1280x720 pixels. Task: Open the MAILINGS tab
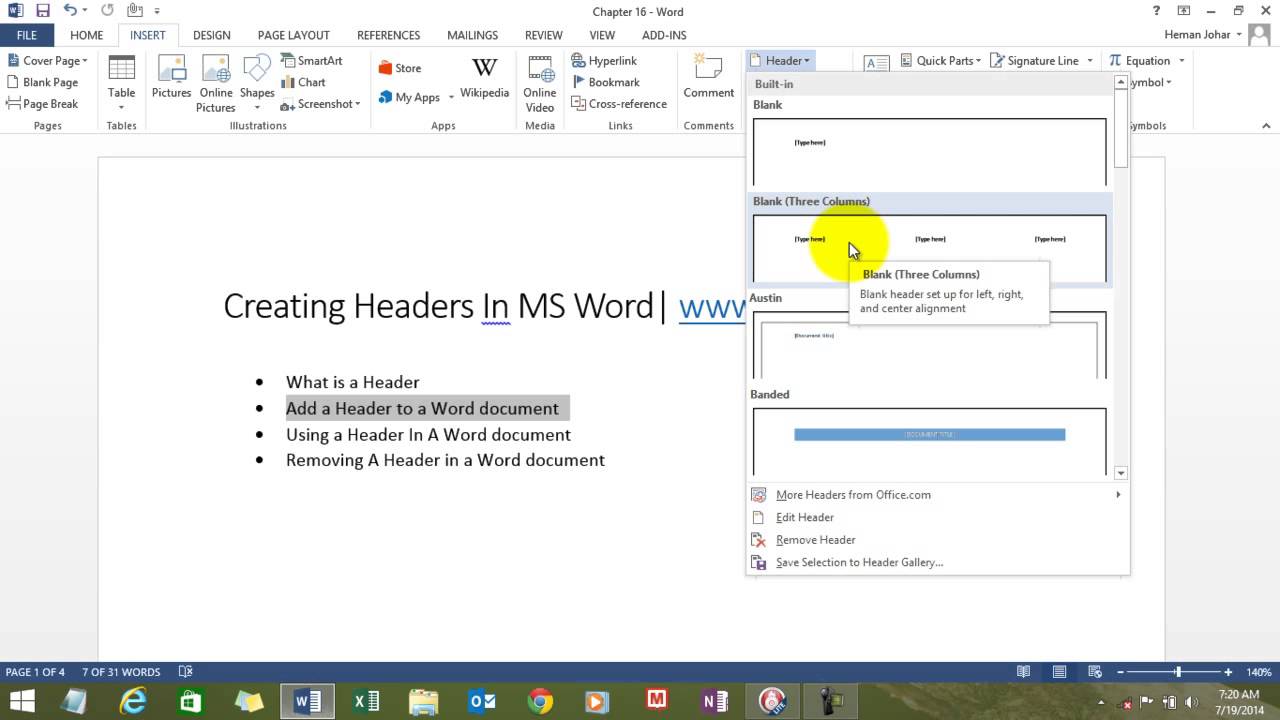(472, 35)
